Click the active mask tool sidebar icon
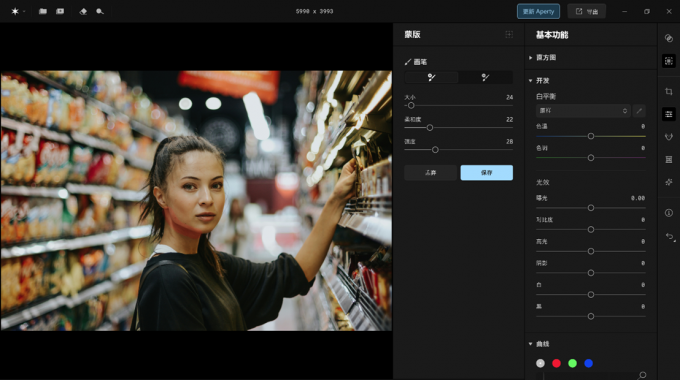The width and height of the screenshot is (680, 380). pyautogui.click(x=669, y=61)
